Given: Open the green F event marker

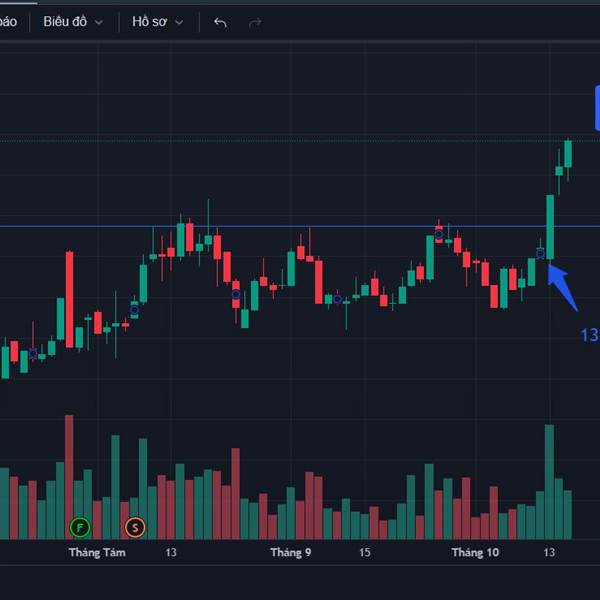Looking at the screenshot, I should click(80, 528).
